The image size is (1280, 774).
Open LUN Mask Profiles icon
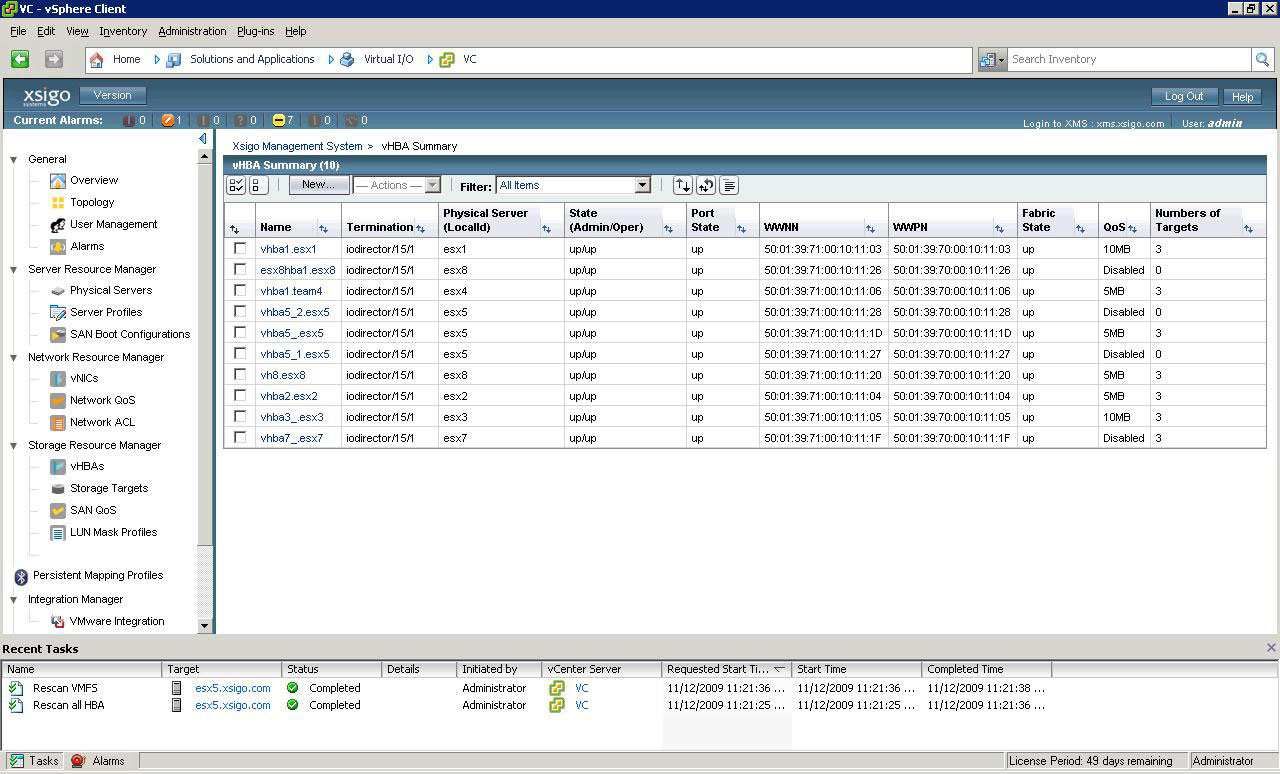point(58,533)
